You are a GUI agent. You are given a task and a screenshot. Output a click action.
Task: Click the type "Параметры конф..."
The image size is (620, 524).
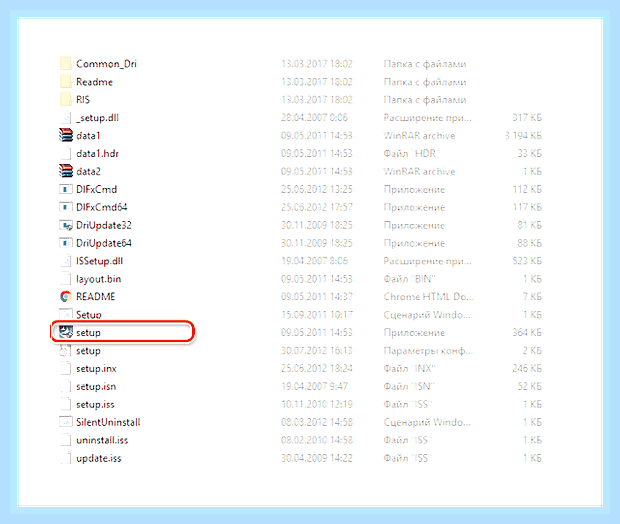[x=428, y=351]
